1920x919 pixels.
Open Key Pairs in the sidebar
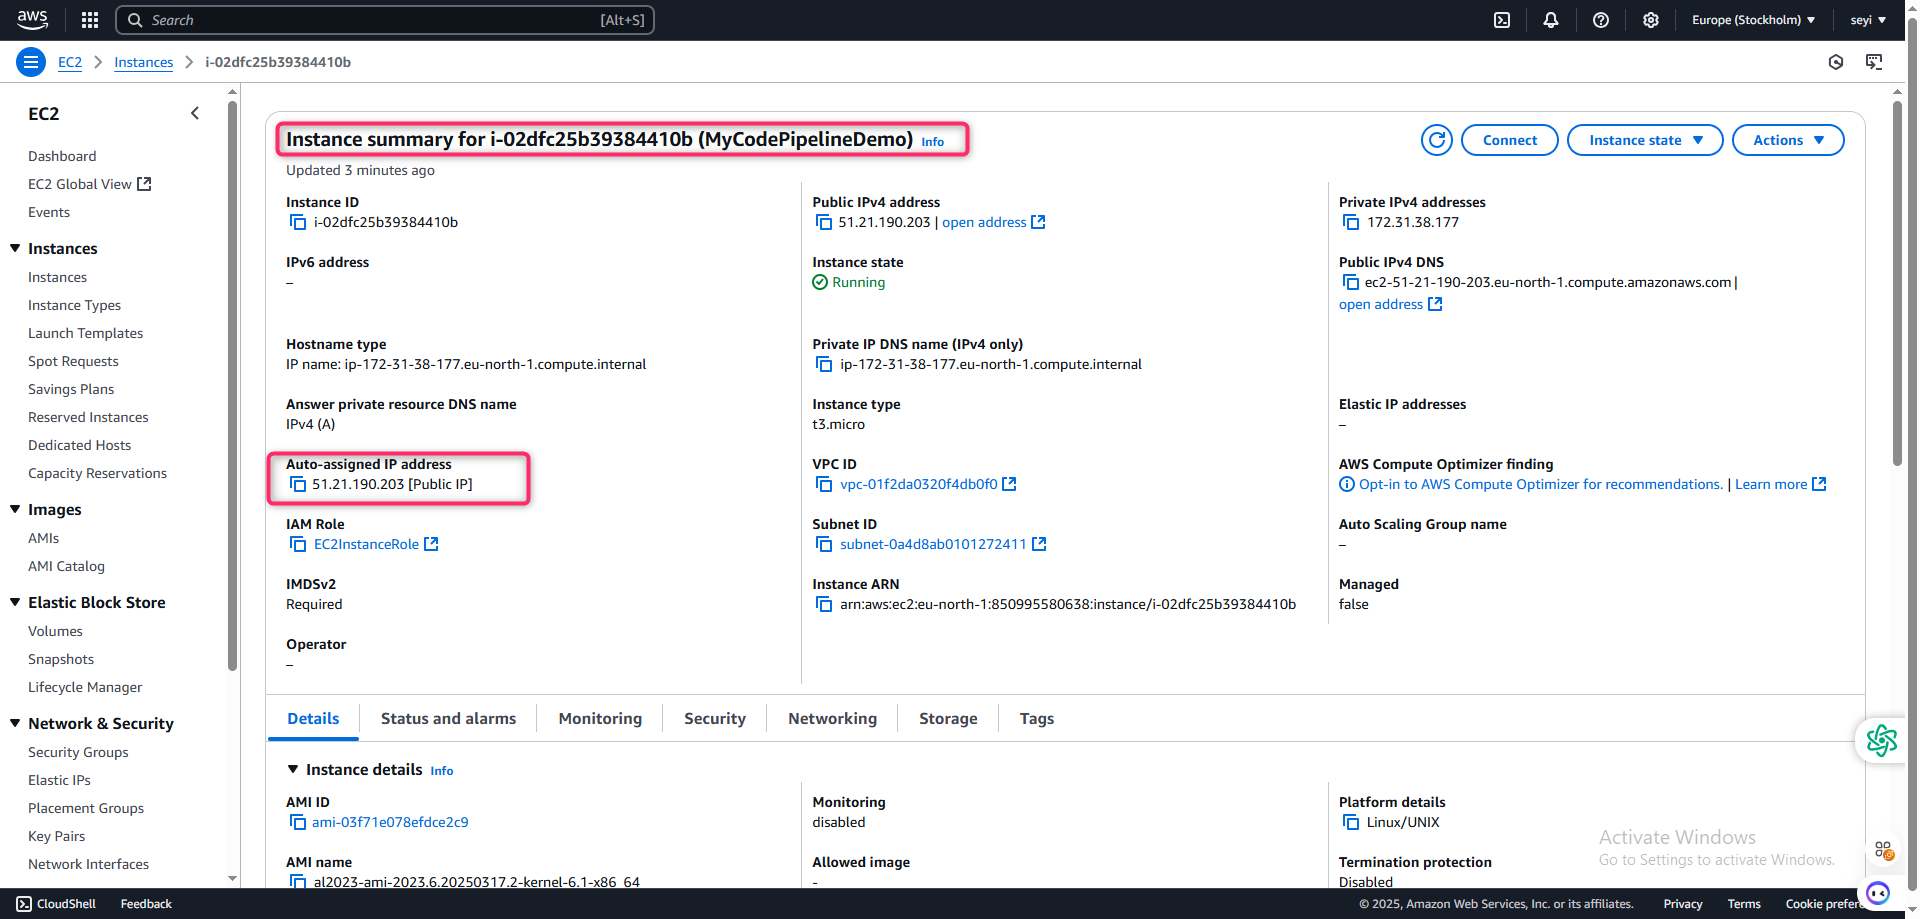coord(56,836)
